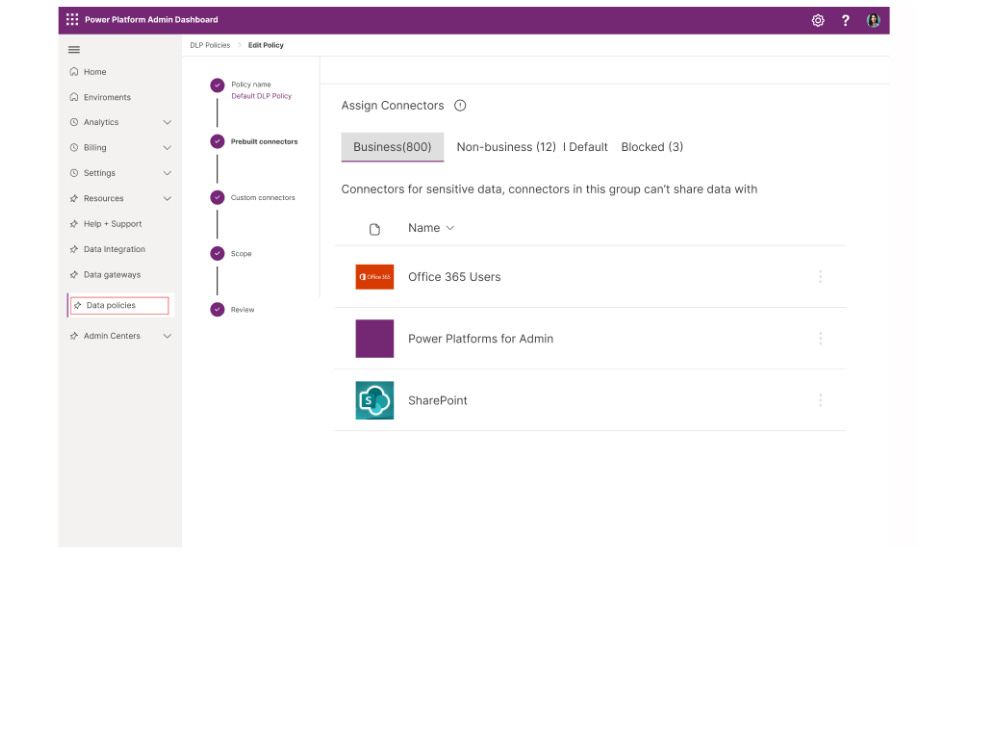
Task: Click the Edit Policy breadcrumb text
Action: [x=266, y=45]
